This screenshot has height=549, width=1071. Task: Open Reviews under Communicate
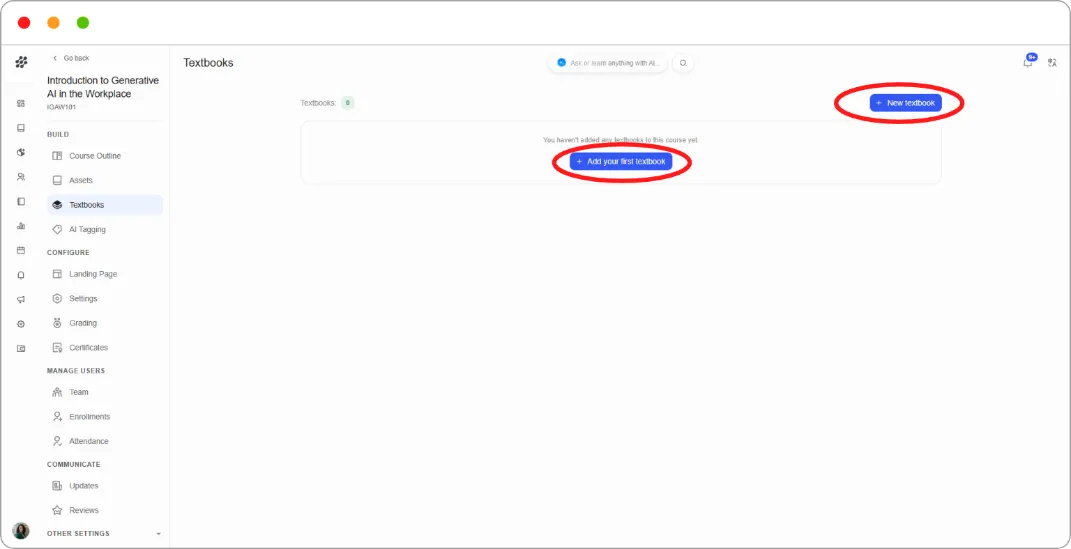point(105,510)
